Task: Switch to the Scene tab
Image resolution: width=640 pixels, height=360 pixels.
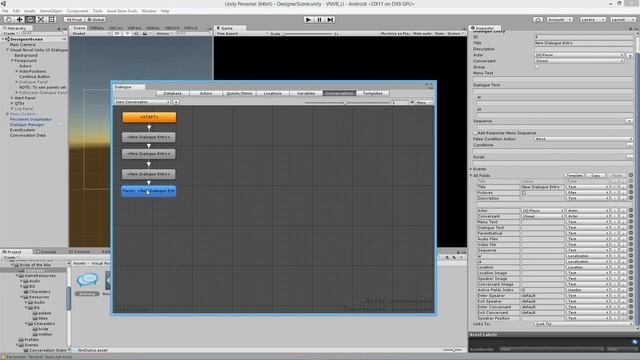Action: [78, 28]
